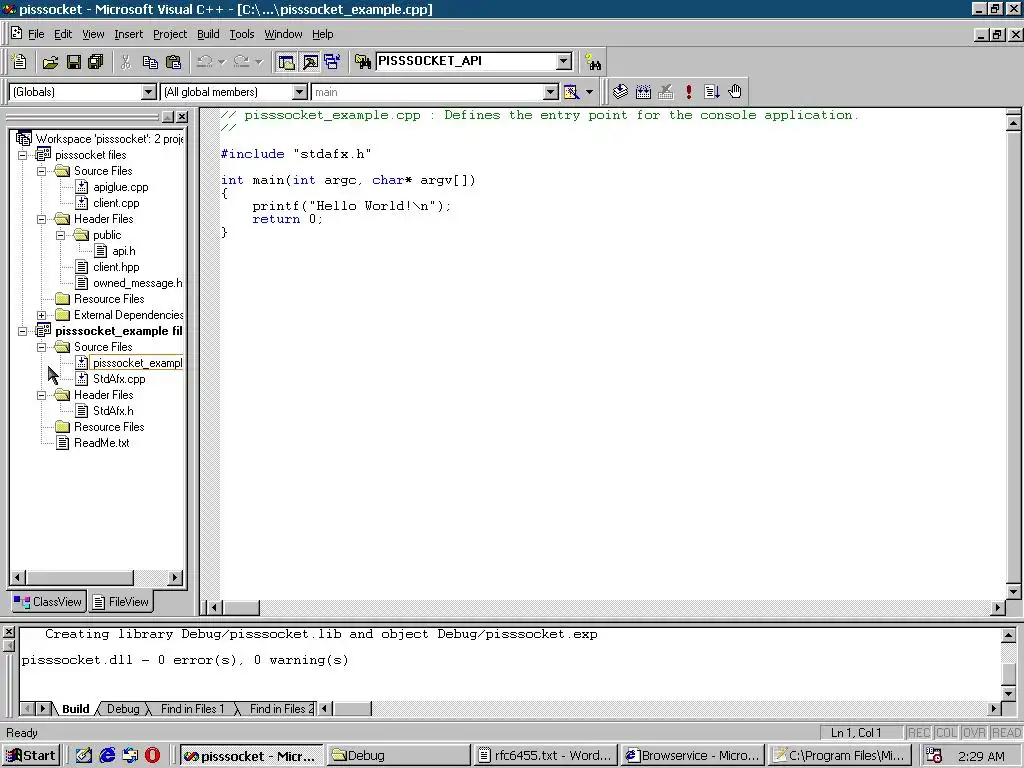This screenshot has width=1024, height=768.
Task: Click the Redo arrow icon
Action: pyautogui.click(x=242, y=62)
